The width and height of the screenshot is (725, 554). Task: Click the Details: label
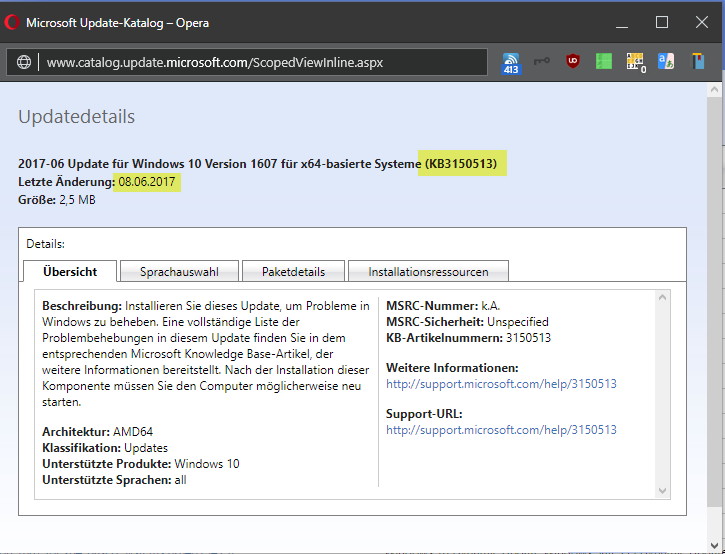pos(45,244)
